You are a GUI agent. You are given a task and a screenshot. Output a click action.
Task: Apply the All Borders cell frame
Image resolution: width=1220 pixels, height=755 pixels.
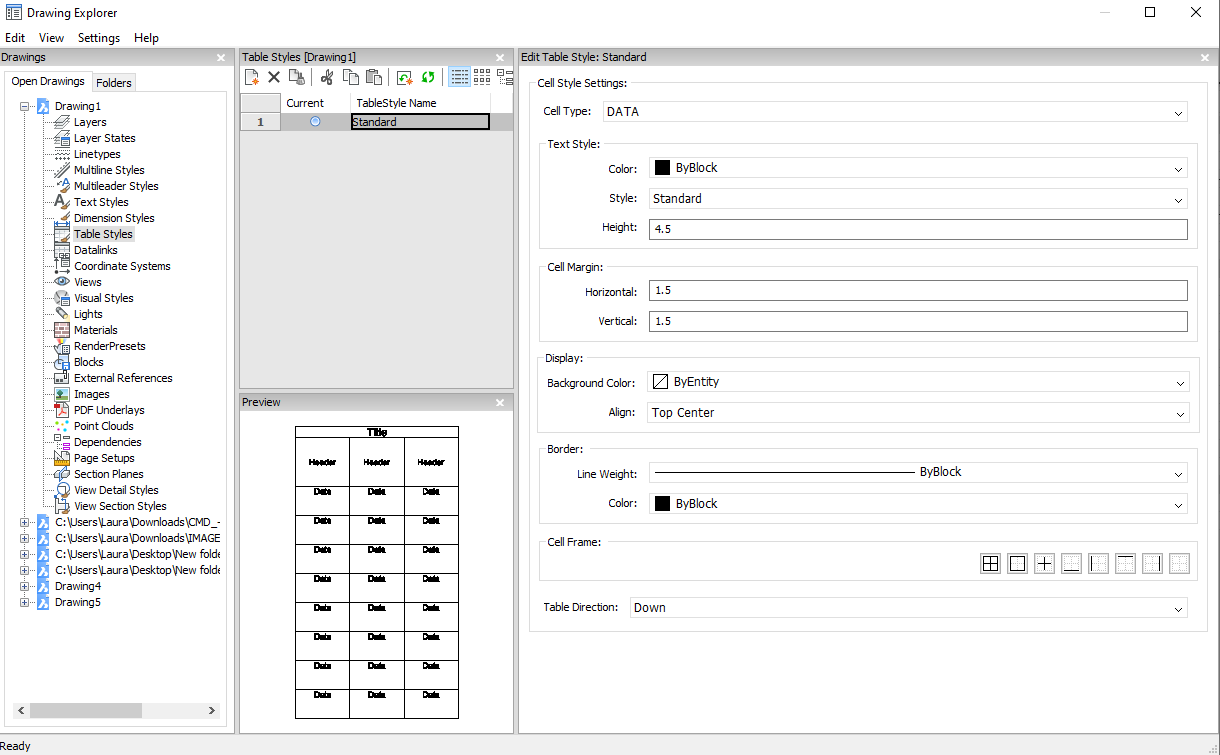pos(990,564)
